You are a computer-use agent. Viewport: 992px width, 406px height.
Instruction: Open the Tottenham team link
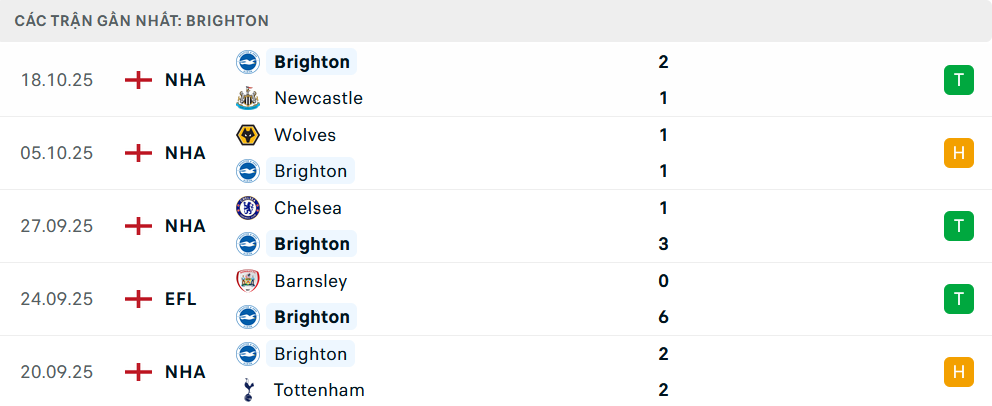point(319,390)
